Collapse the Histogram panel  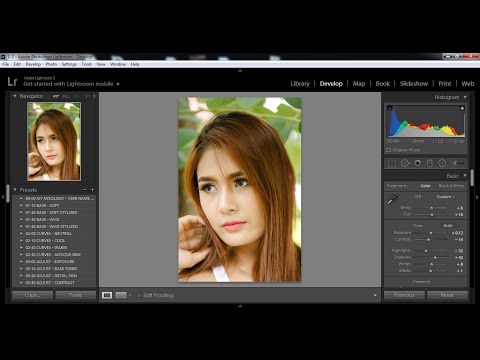465,97
